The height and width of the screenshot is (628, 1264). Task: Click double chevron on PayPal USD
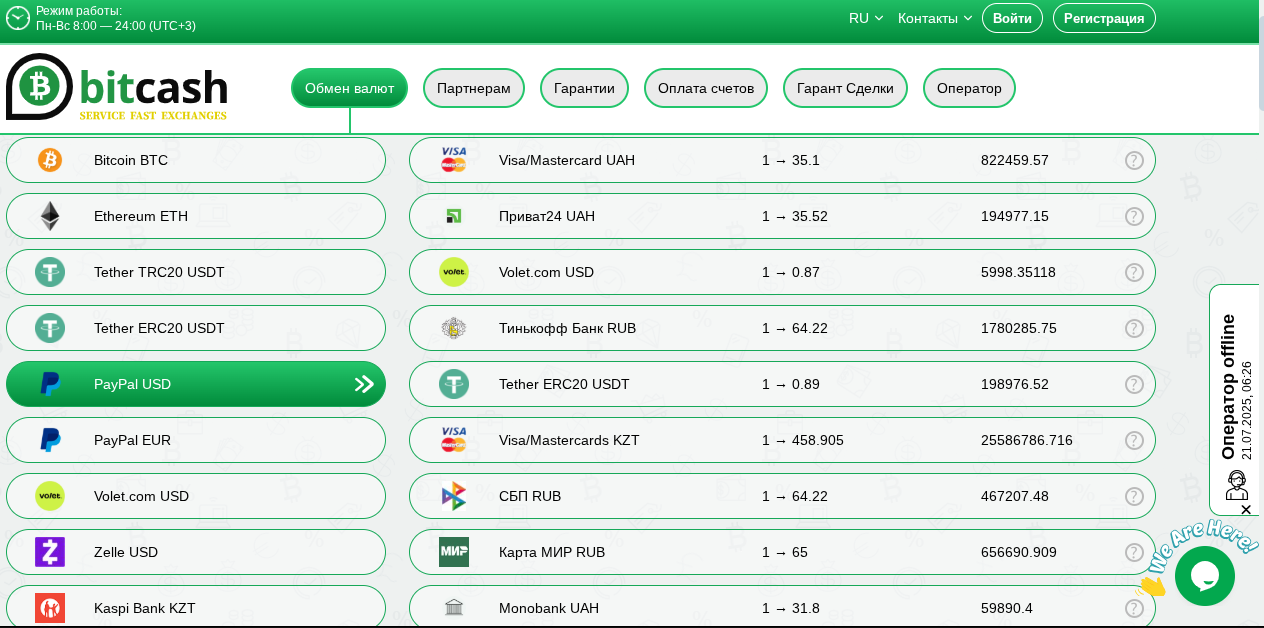pos(364,384)
